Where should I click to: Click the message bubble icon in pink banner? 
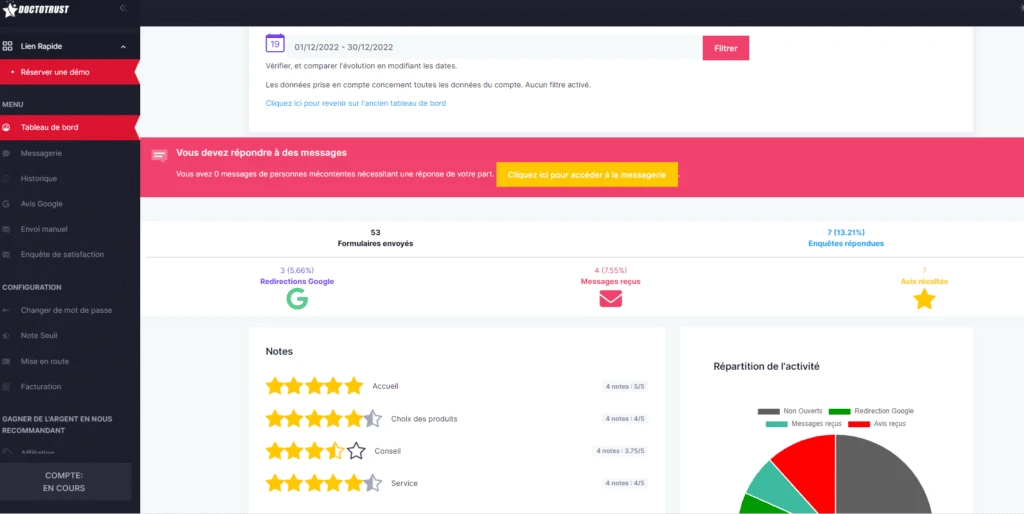coord(159,155)
